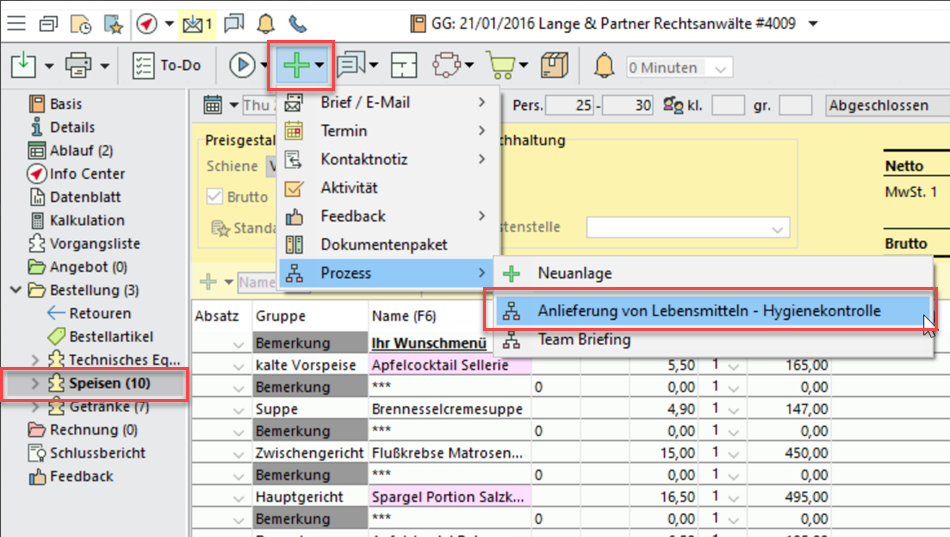
Task: Select Anlieferung von Lebensmitteln - Hygienekontrolle
Action: (708, 310)
